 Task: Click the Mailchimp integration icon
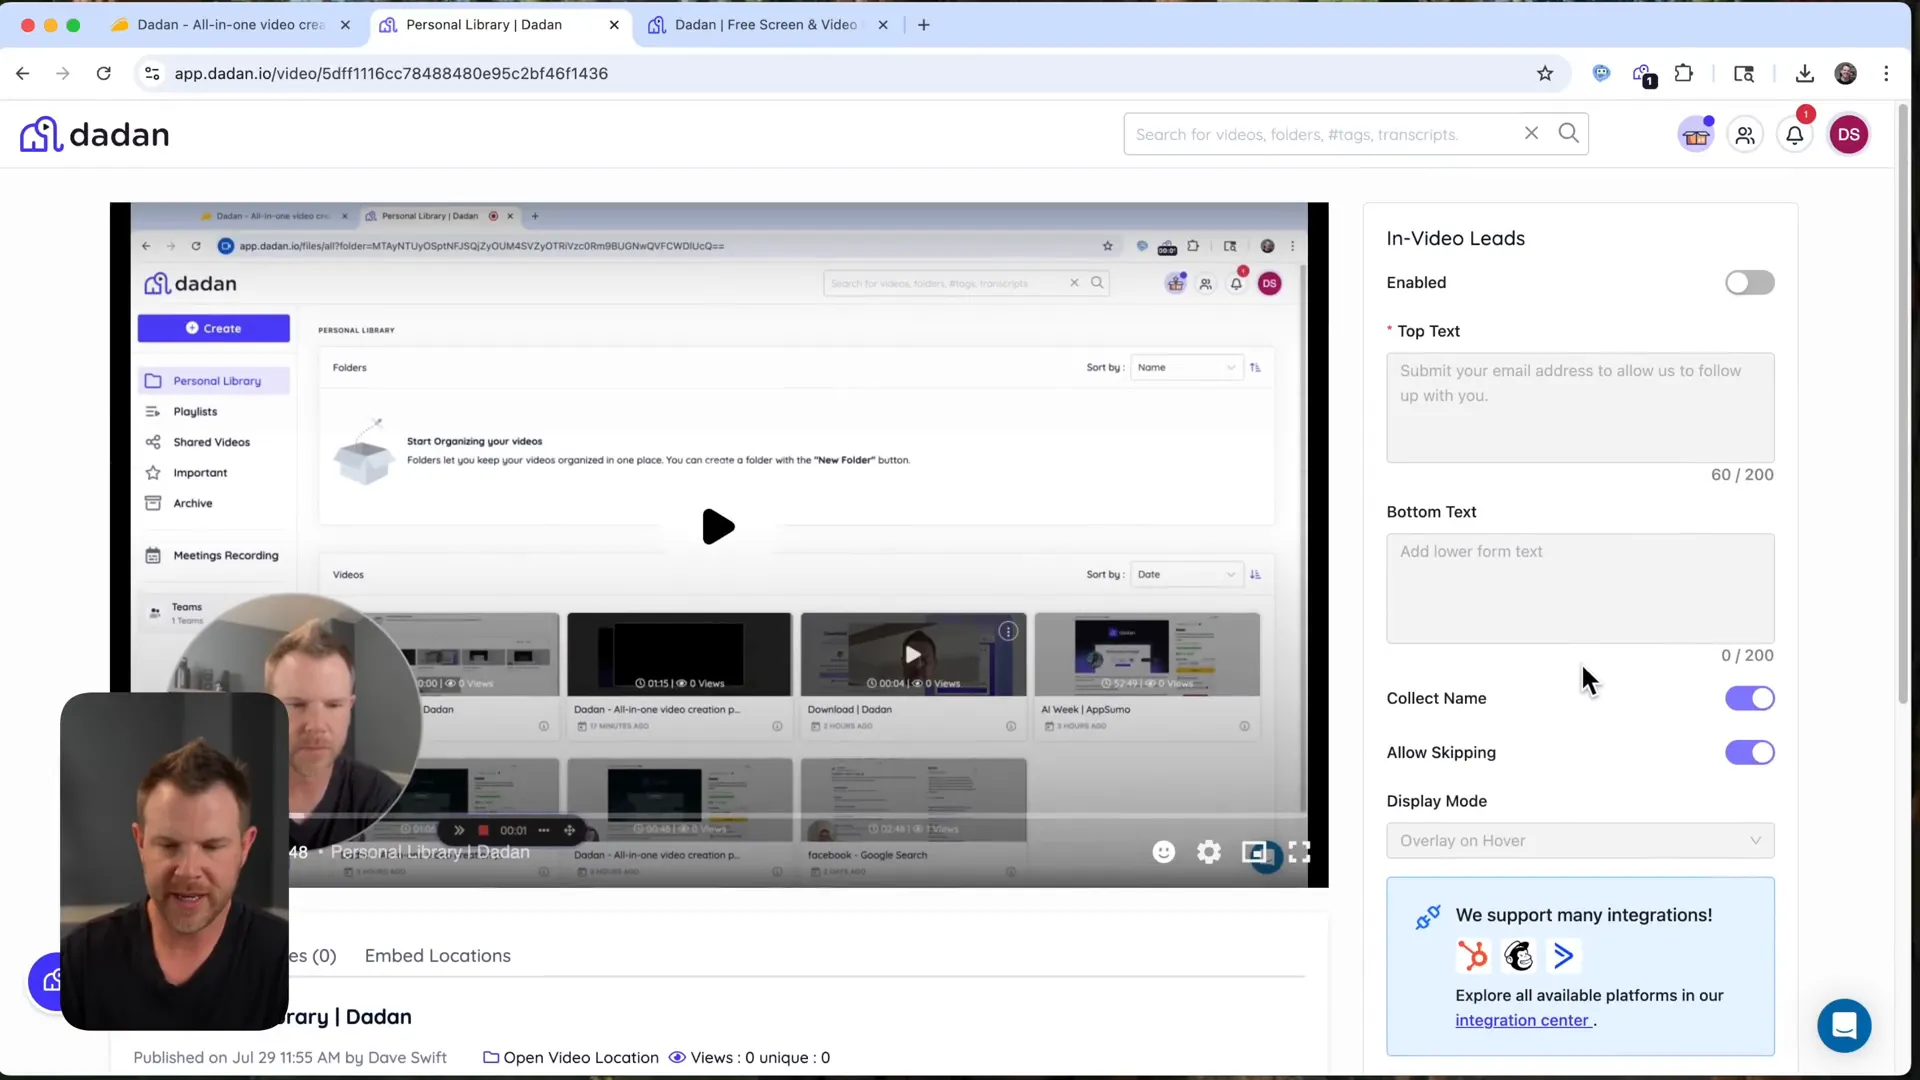[1518, 956]
